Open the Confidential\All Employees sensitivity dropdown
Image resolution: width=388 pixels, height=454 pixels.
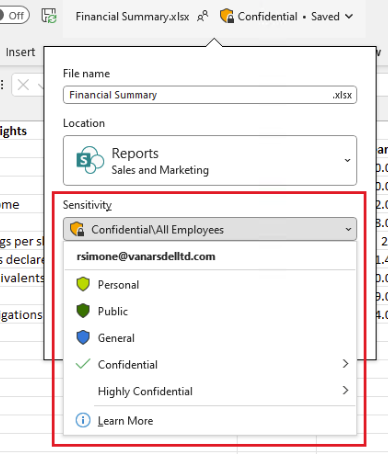[210, 229]
